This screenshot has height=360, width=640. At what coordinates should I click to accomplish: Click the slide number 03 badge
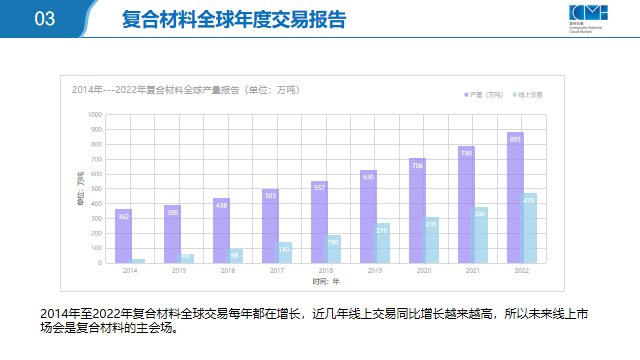44,19
